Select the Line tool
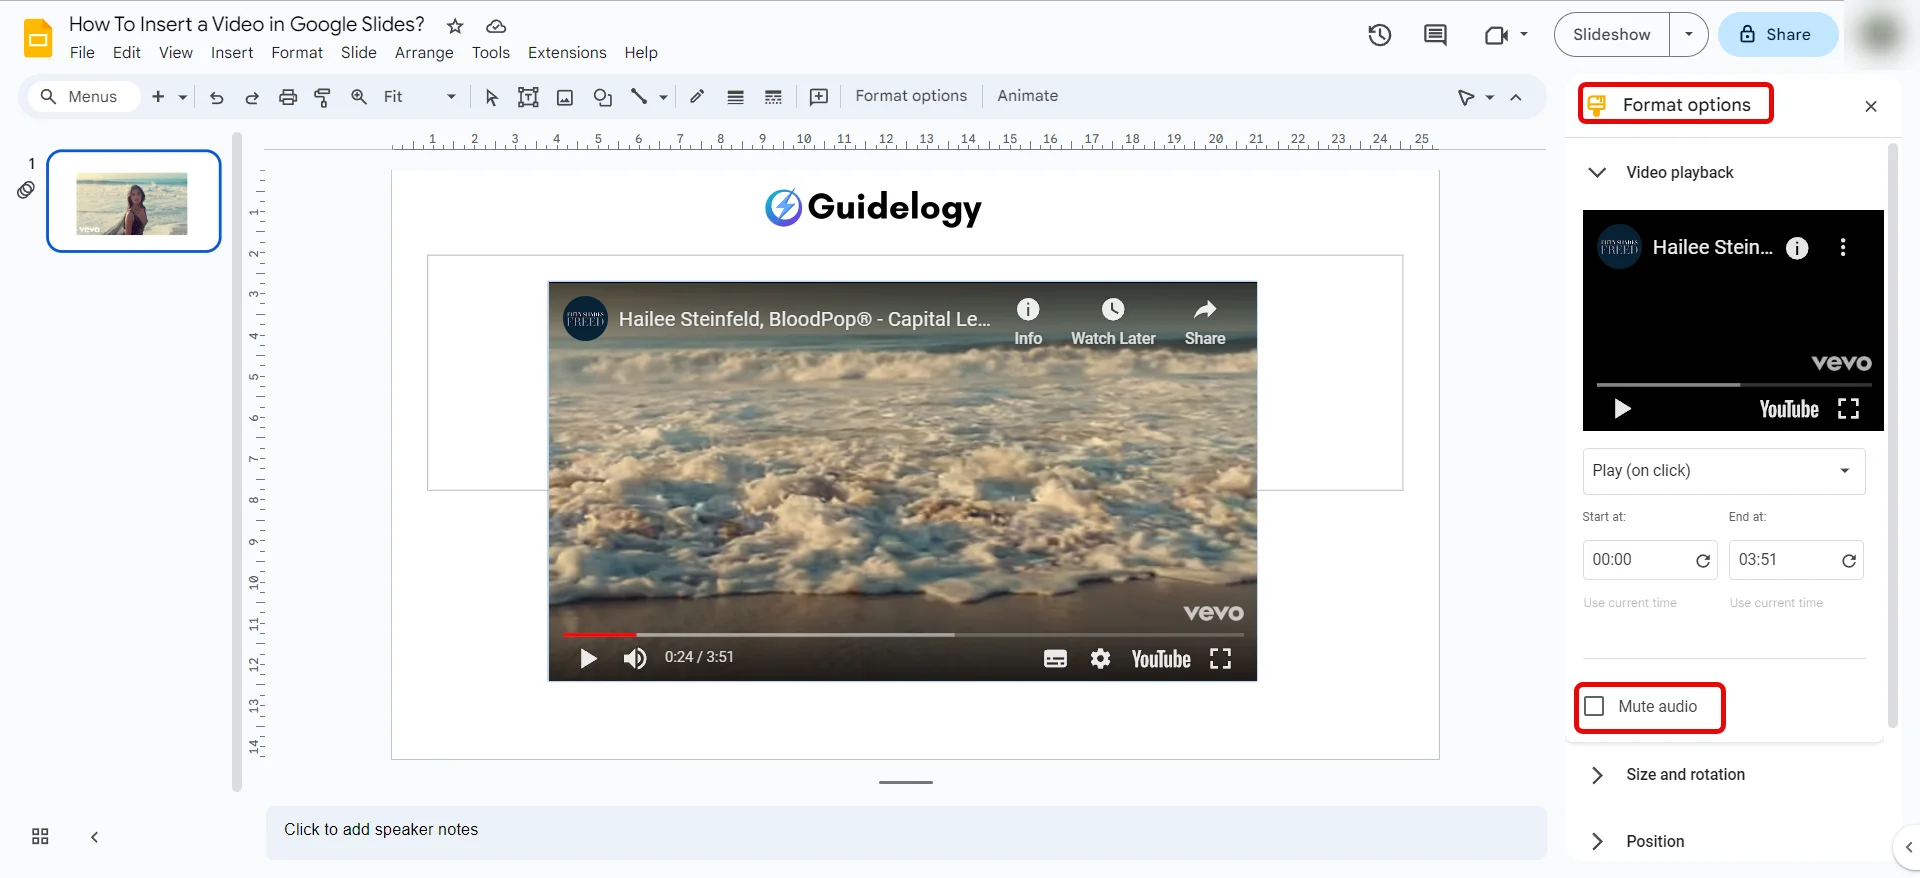Image resolution: width=1920 pixels, height=878 pixels. pyautogui.click(x=639, y=97)
